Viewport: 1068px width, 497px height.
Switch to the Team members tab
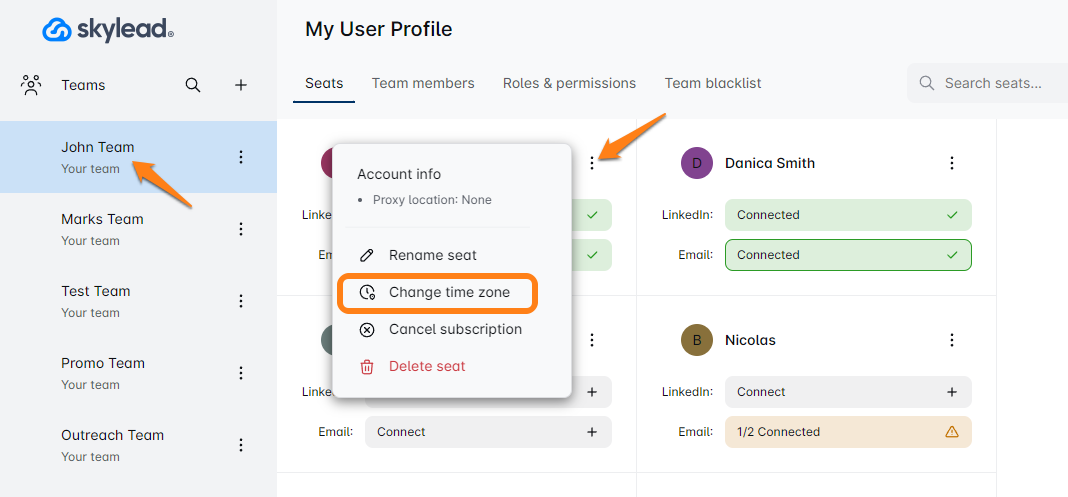pyautogui.click(x=423, y=83)
